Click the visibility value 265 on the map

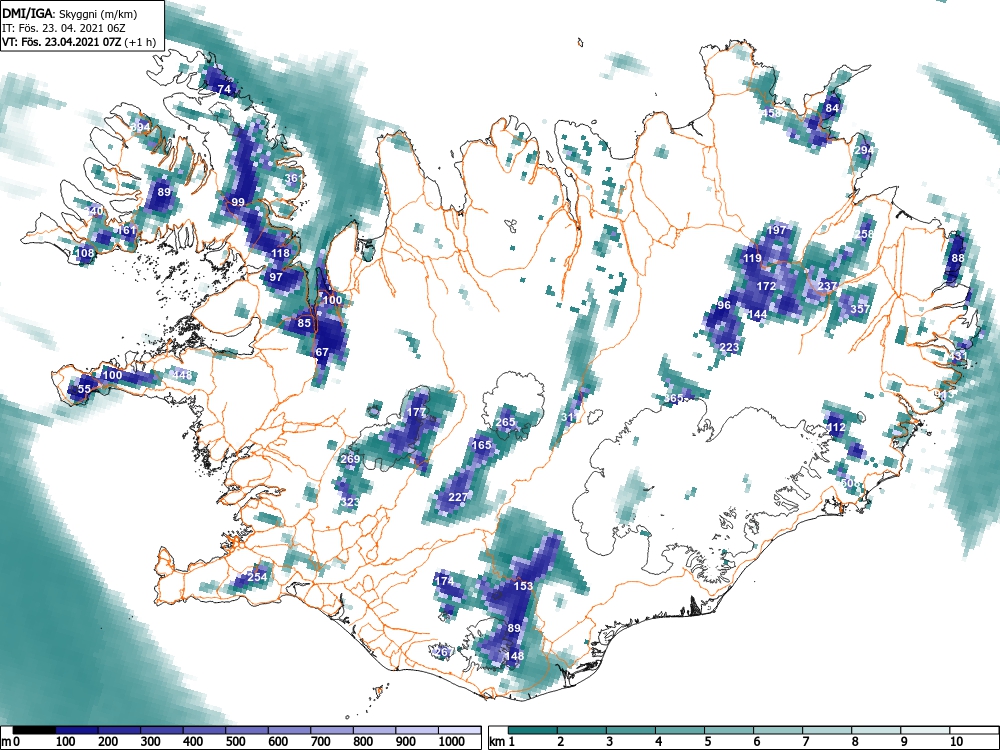coord(505,422)
